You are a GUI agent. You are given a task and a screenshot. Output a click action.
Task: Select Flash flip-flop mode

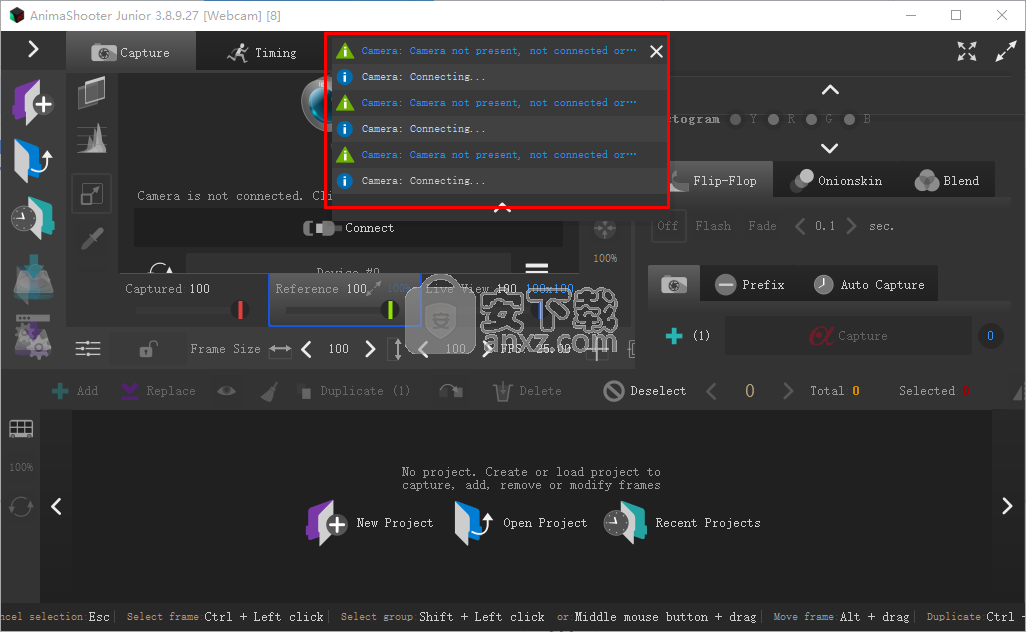(x=713, y=226)
